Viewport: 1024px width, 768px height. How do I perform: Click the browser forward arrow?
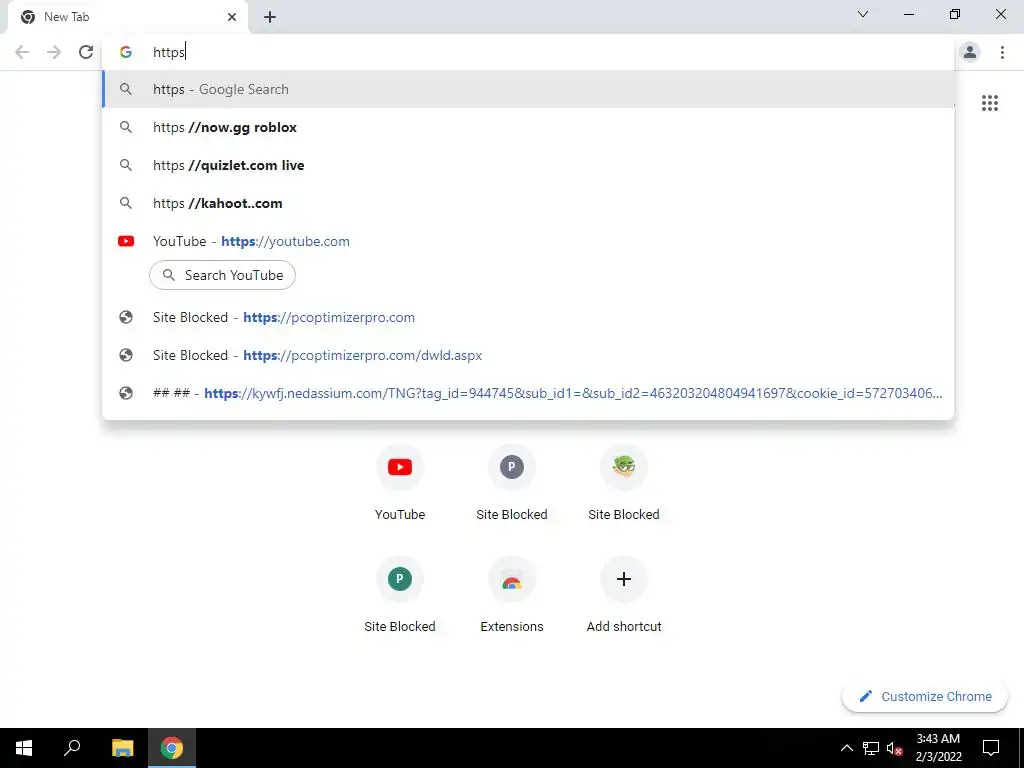pos(54,52)
